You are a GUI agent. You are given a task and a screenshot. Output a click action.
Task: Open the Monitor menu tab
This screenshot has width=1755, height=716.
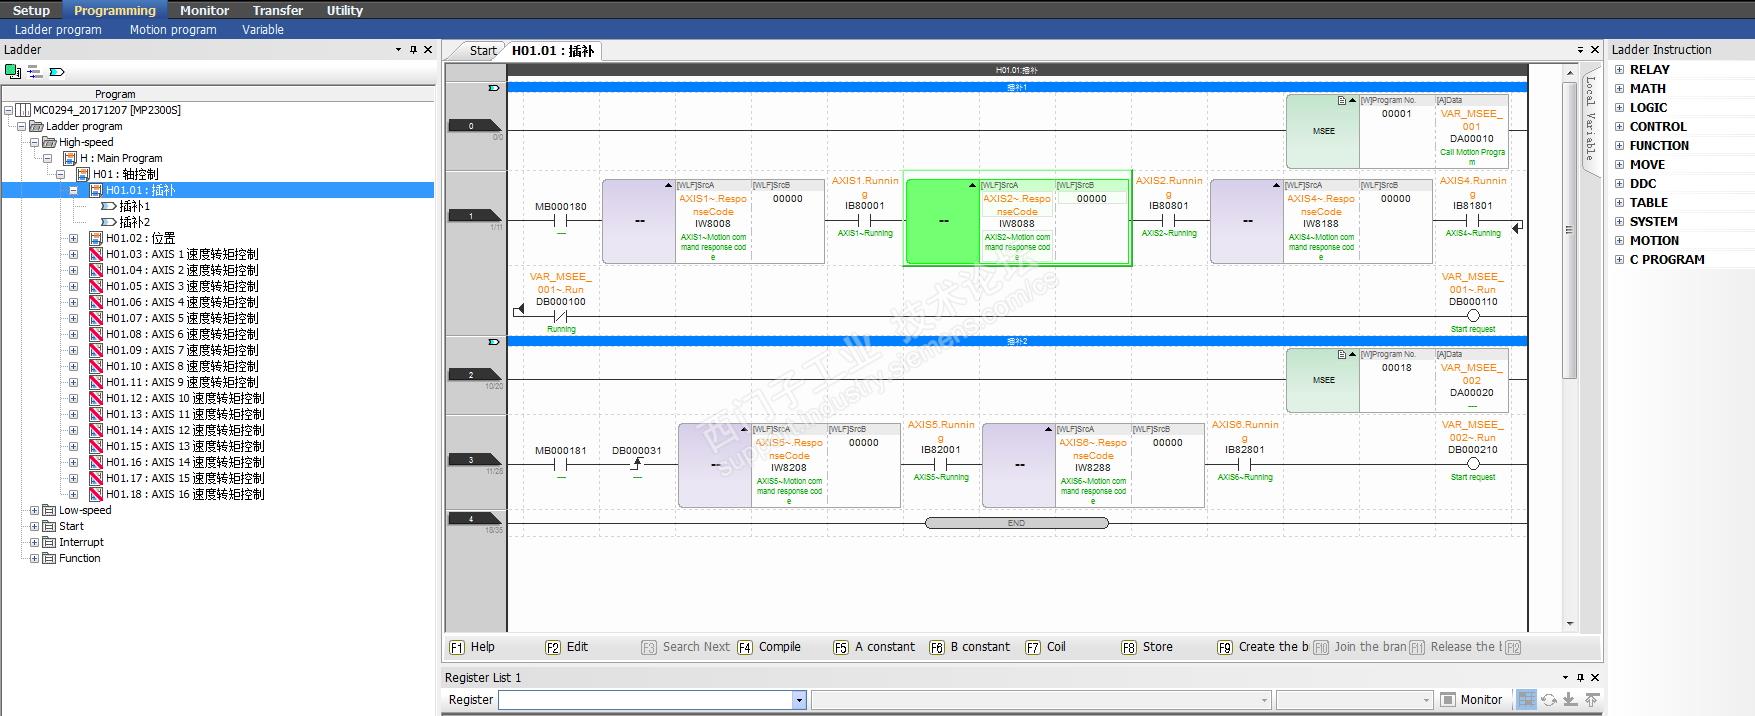pos(204,10)
